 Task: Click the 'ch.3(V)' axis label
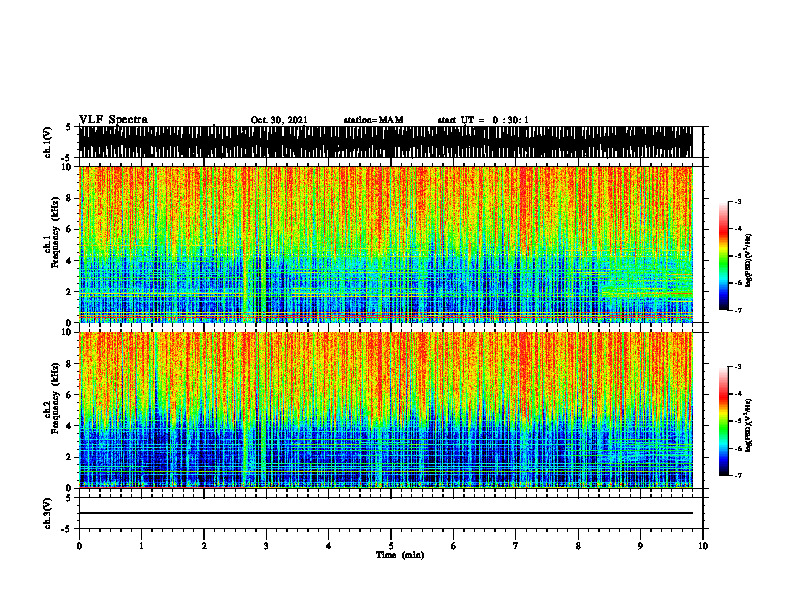(48, 513)
